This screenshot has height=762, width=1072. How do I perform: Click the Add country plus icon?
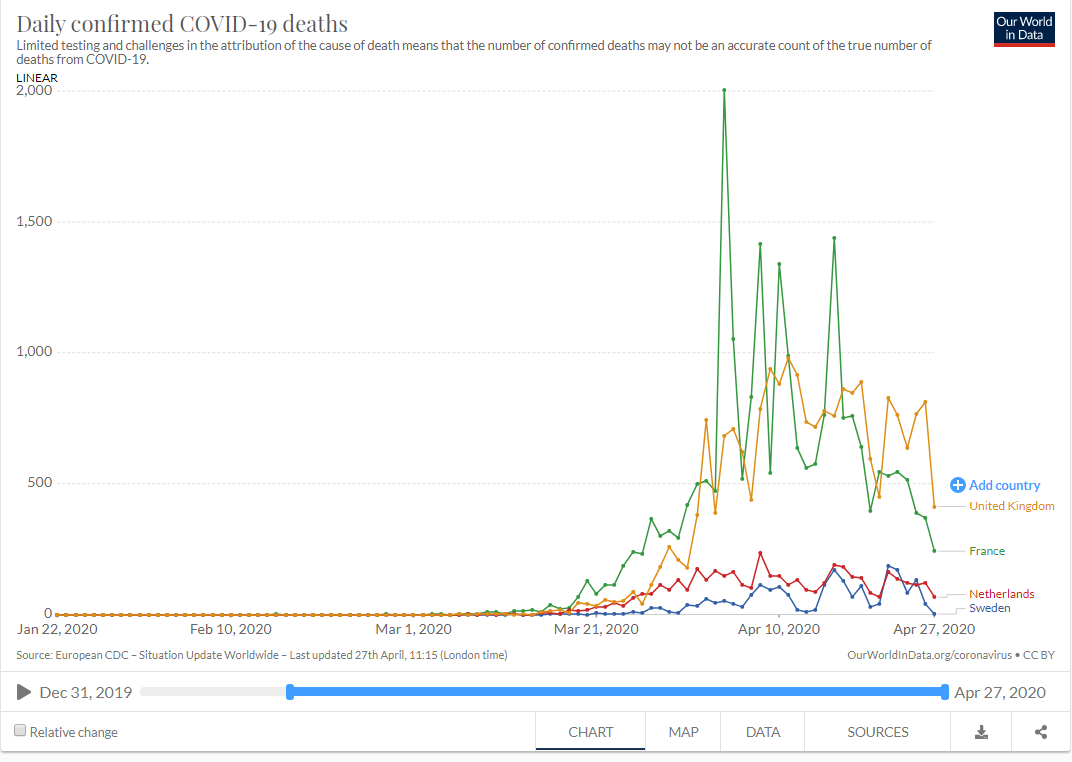tap(958, 485)
